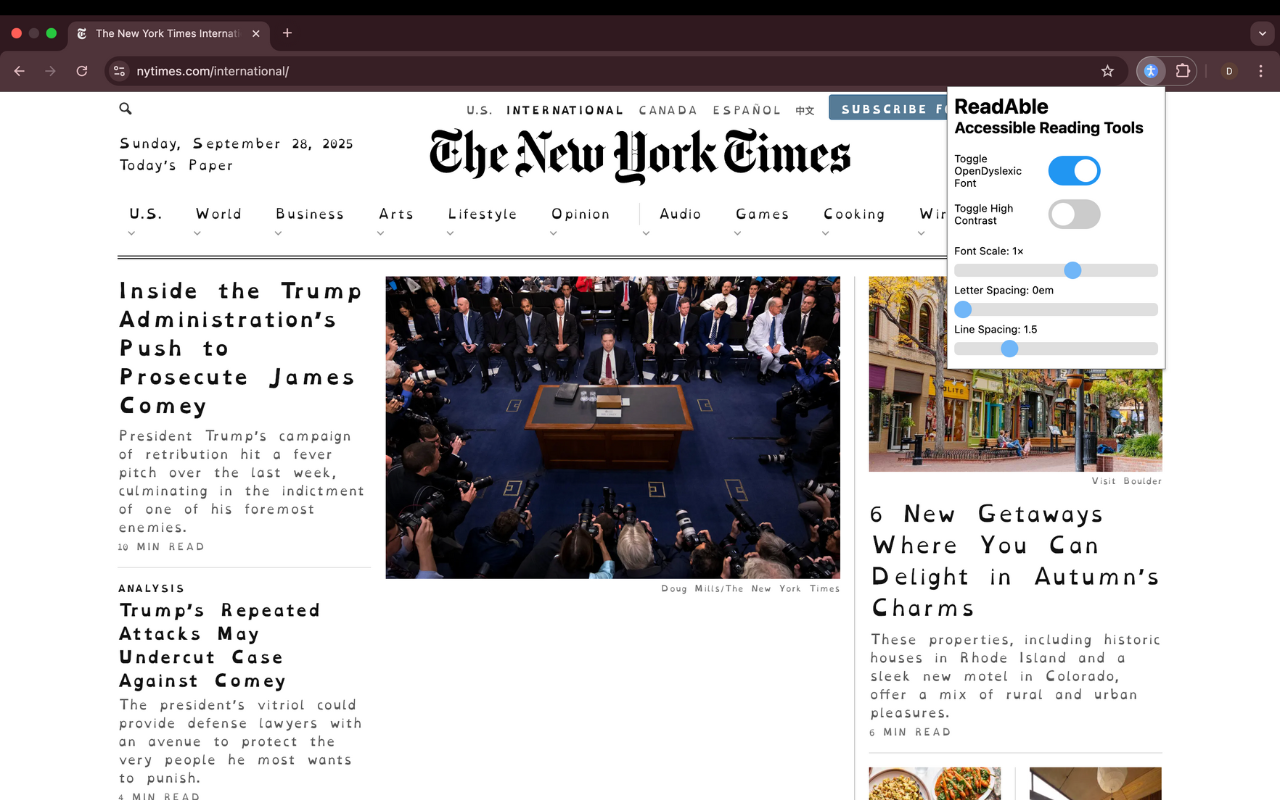Open the Cooking navigation menu
This screenshot has height=800, width=1280.
[x=854, y=214]
